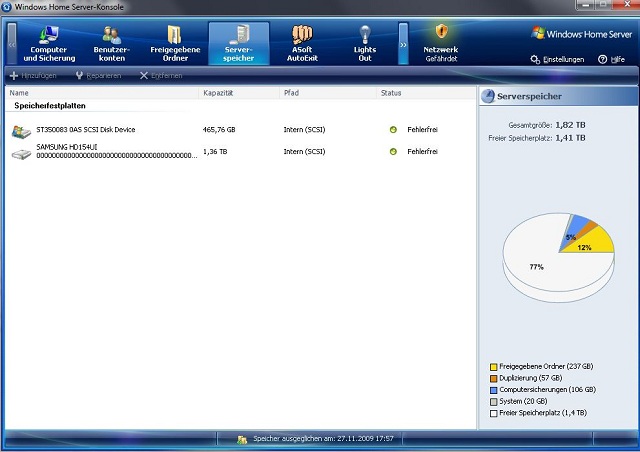Click the ST350083 system disk icon

21,131
